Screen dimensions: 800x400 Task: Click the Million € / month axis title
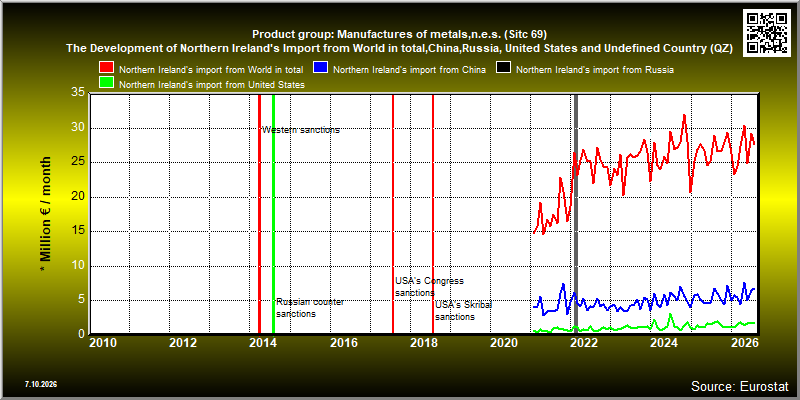point(46,214)
